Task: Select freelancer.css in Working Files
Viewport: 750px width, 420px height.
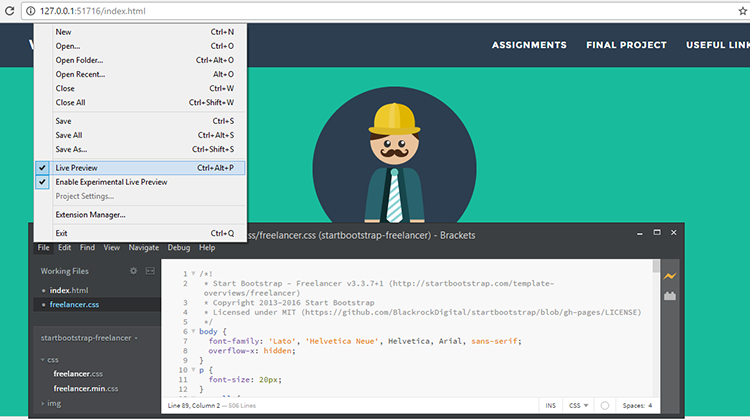Action: (x=97, y=304)
